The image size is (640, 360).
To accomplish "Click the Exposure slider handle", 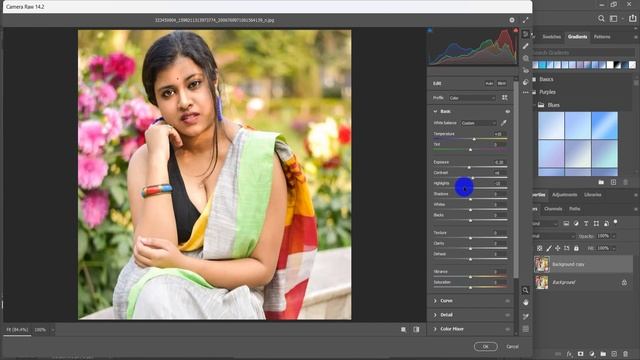I will (469, 167).
